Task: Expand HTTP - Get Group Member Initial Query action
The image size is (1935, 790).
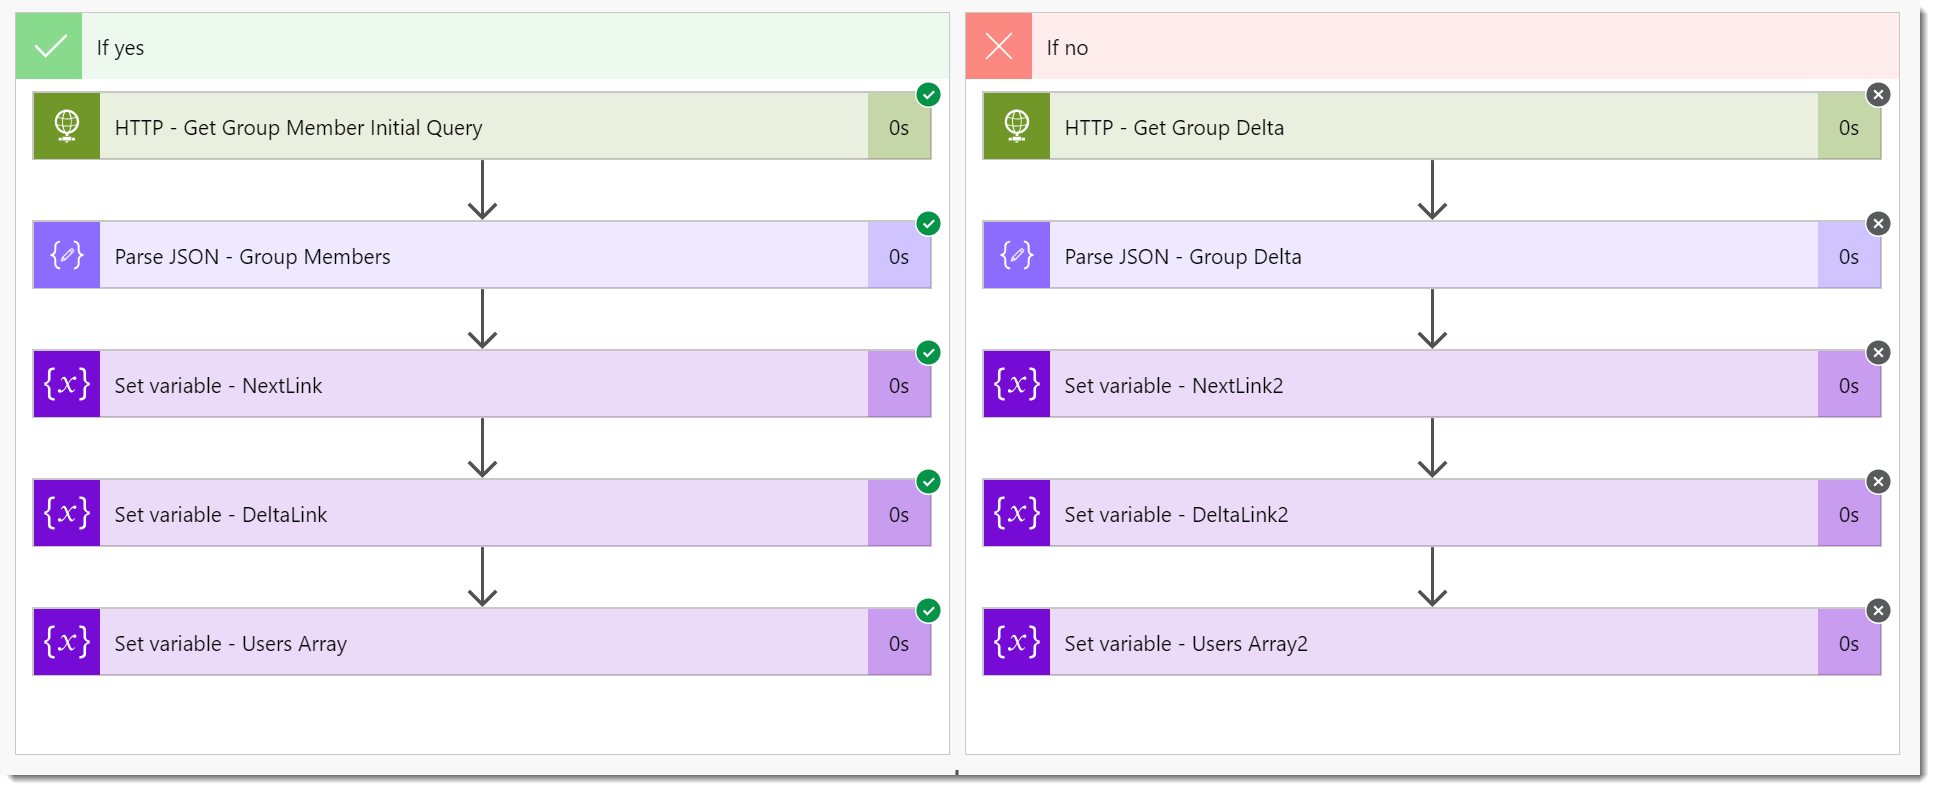Action: pos(482,126)
